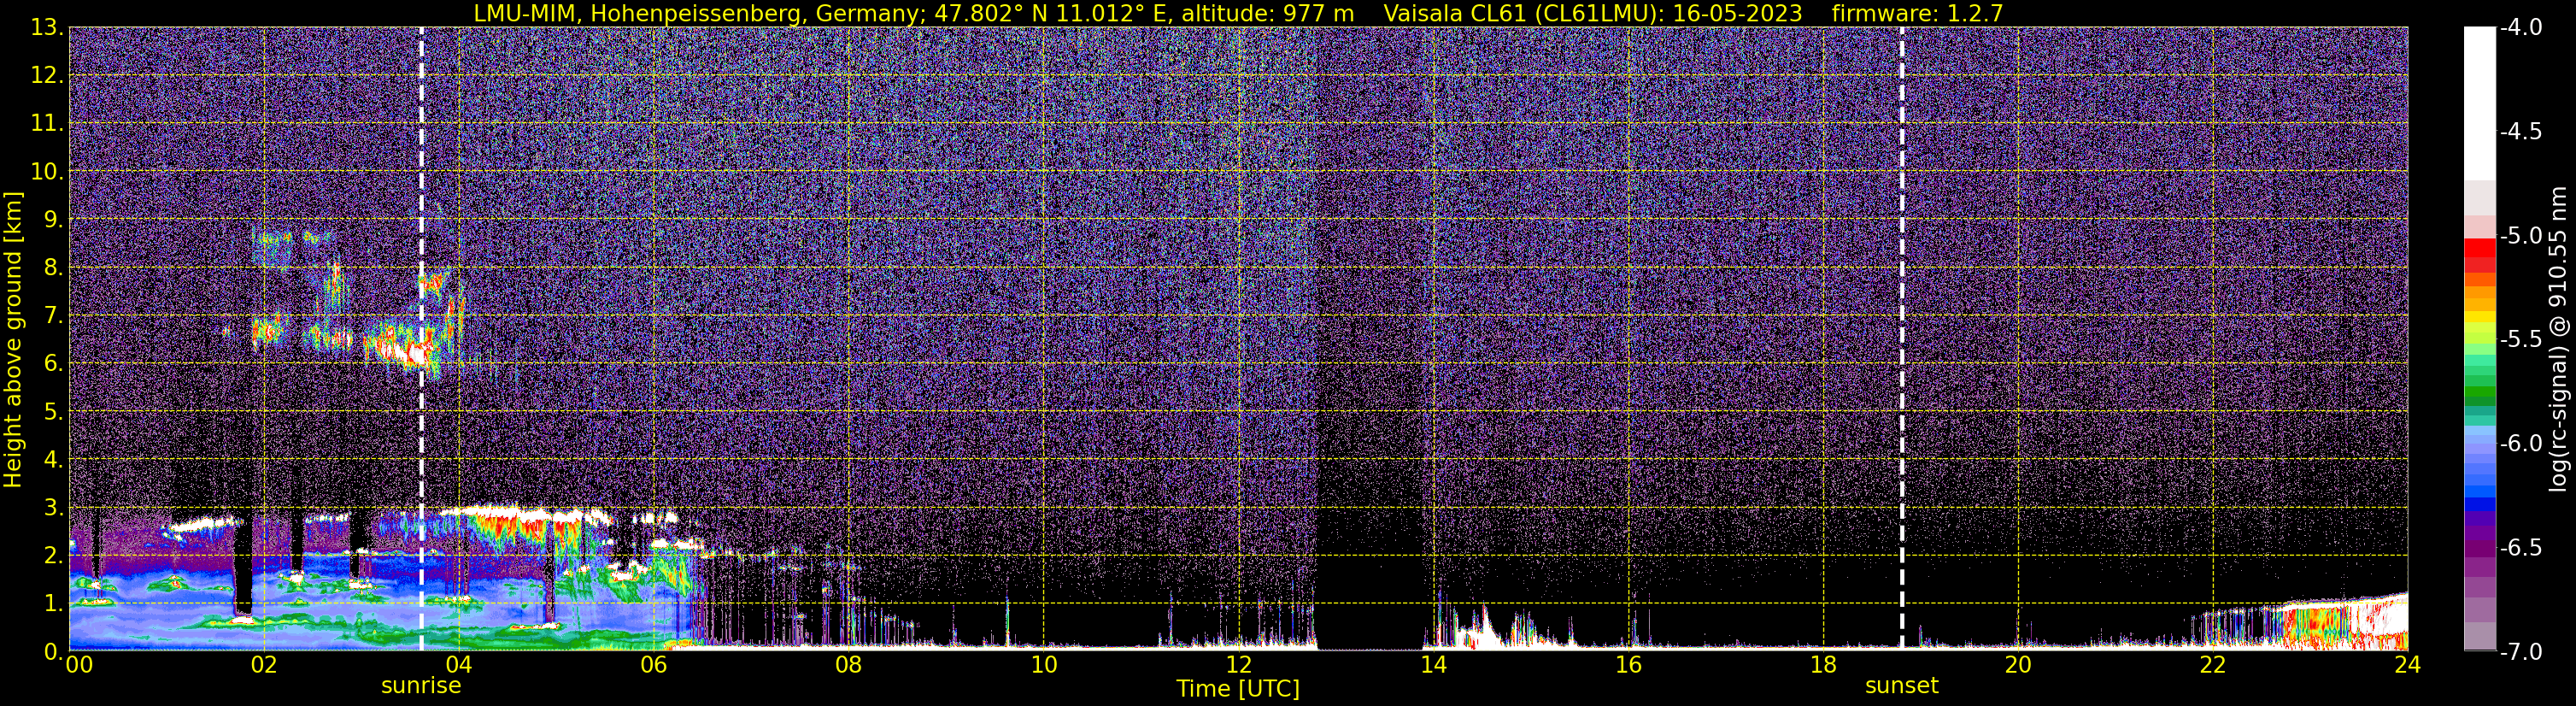Click the 'firmware: 1.2.7' title text

click(x=1917, y=13)
